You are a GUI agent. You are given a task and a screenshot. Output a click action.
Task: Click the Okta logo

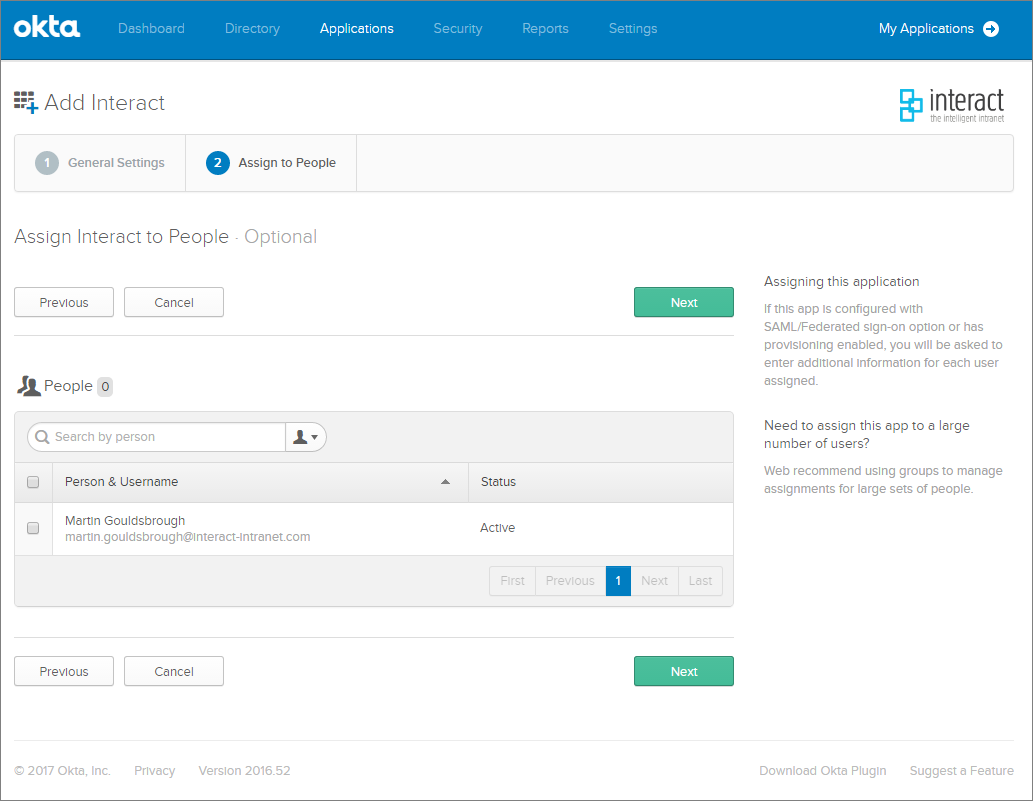[47, 28]
